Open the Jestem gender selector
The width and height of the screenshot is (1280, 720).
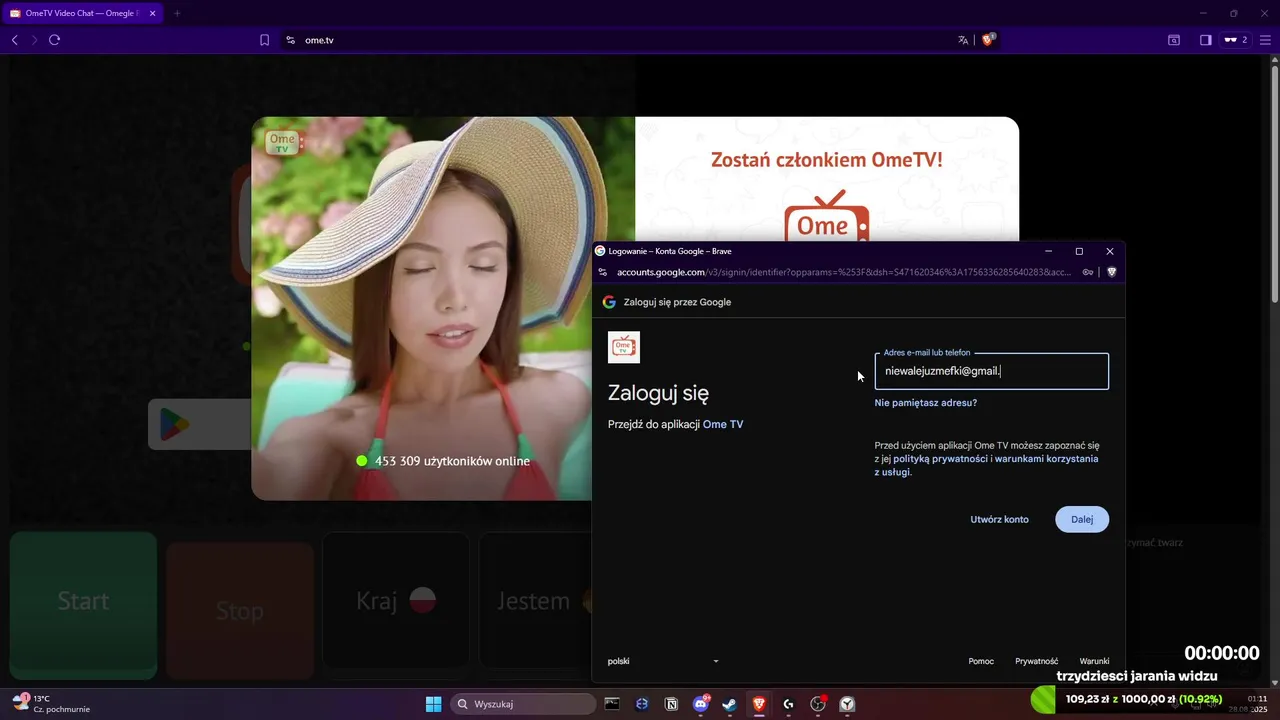point(536,601)
